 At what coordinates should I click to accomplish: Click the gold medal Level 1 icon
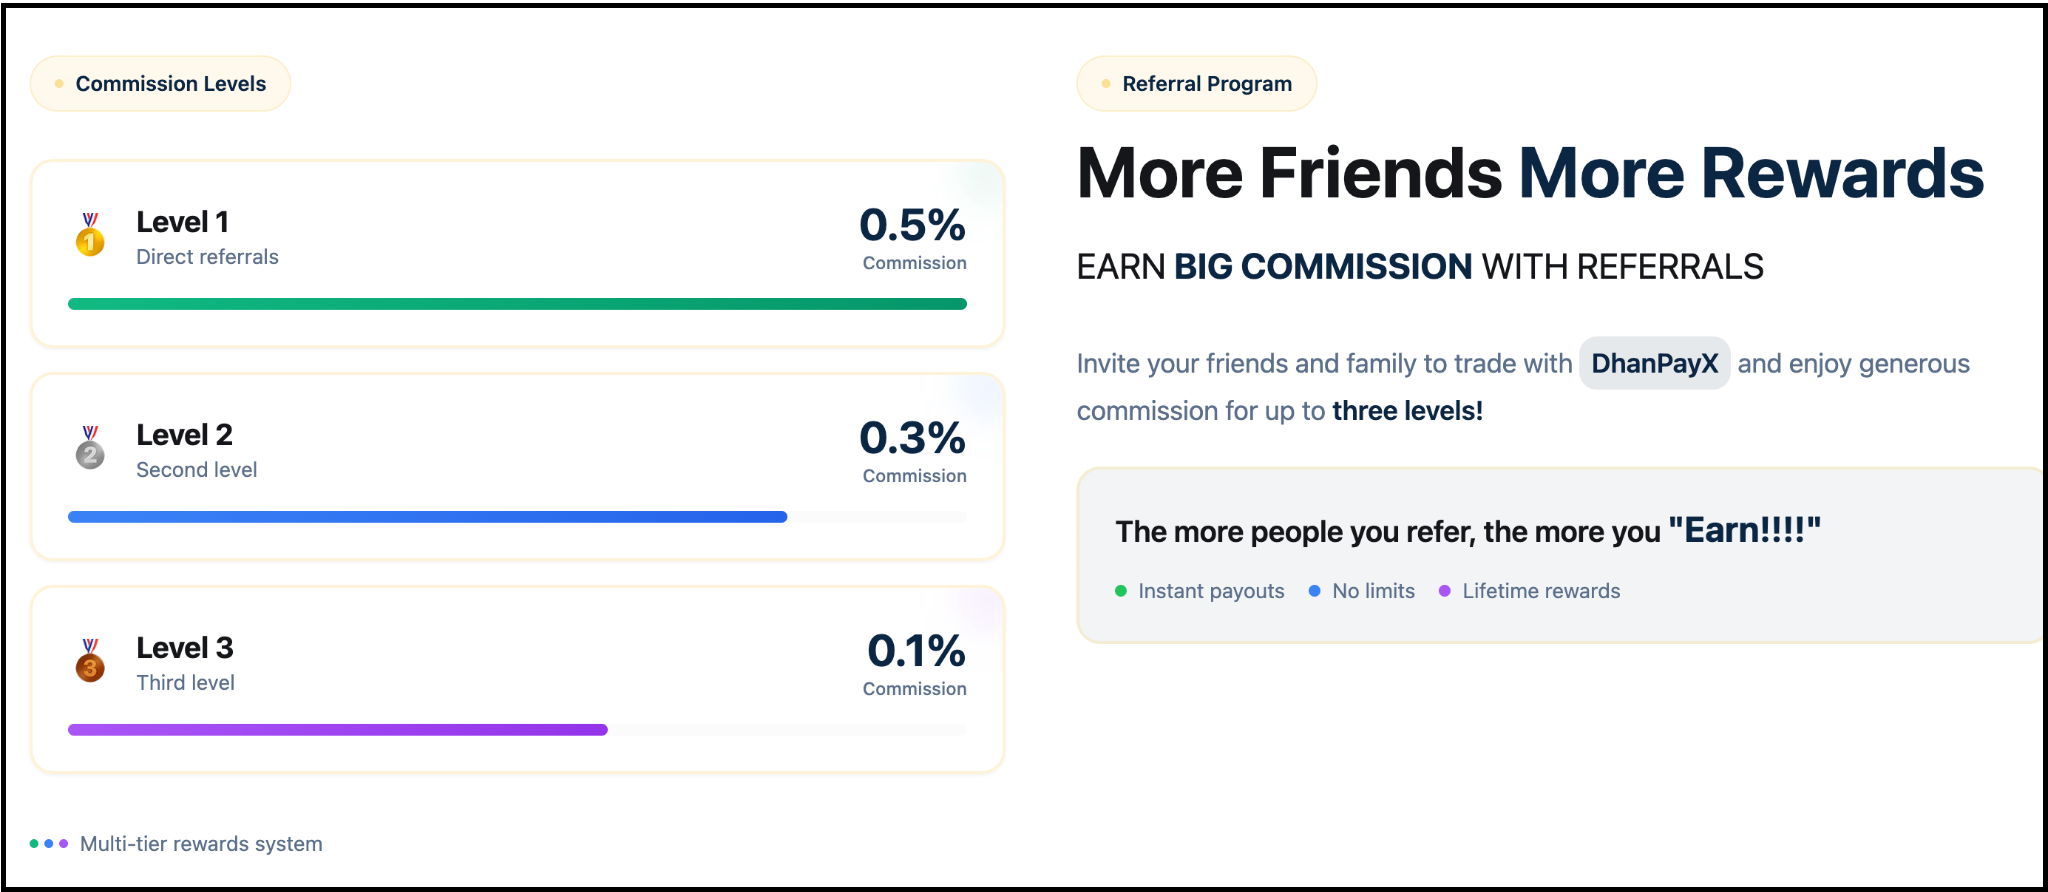click(90, 236)
